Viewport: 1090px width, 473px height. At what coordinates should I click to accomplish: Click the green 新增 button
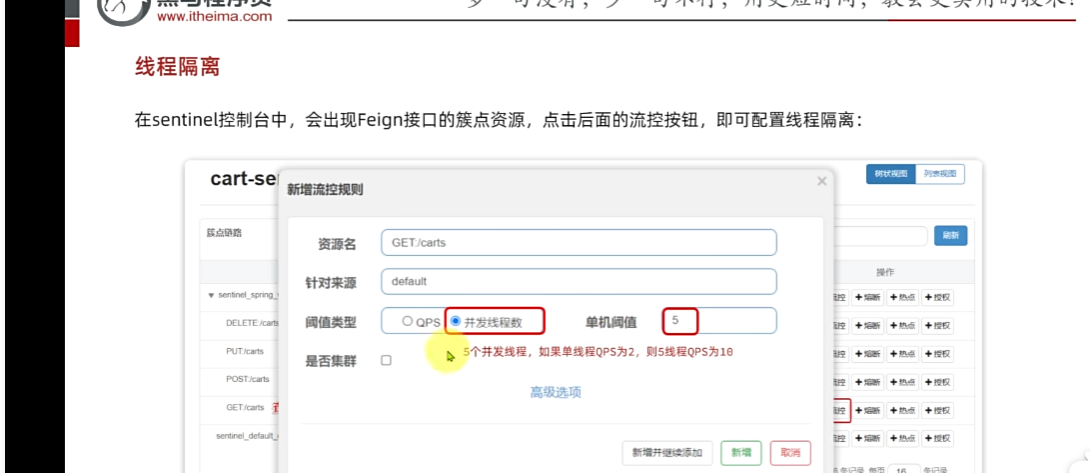[741, 453]
